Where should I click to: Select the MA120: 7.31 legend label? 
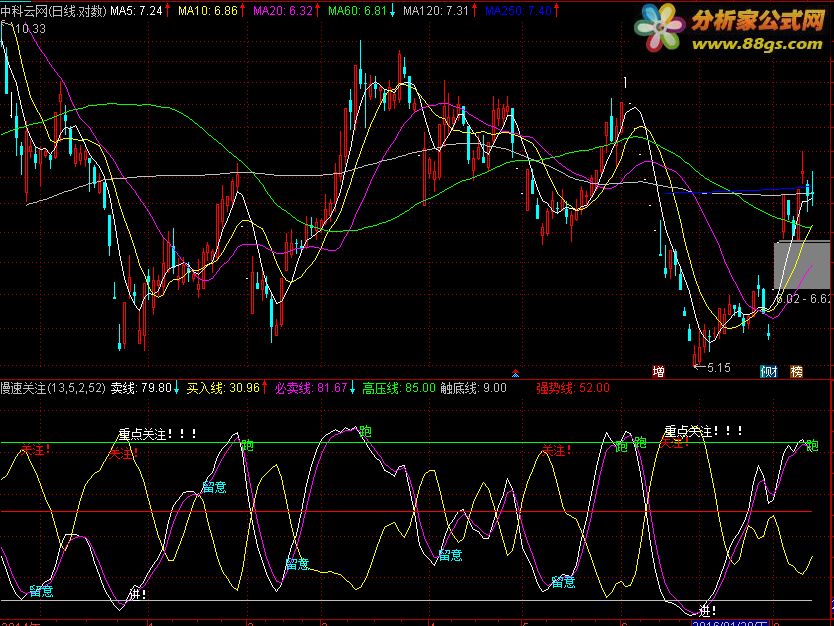pyautogui.click(x=436, y=11)
